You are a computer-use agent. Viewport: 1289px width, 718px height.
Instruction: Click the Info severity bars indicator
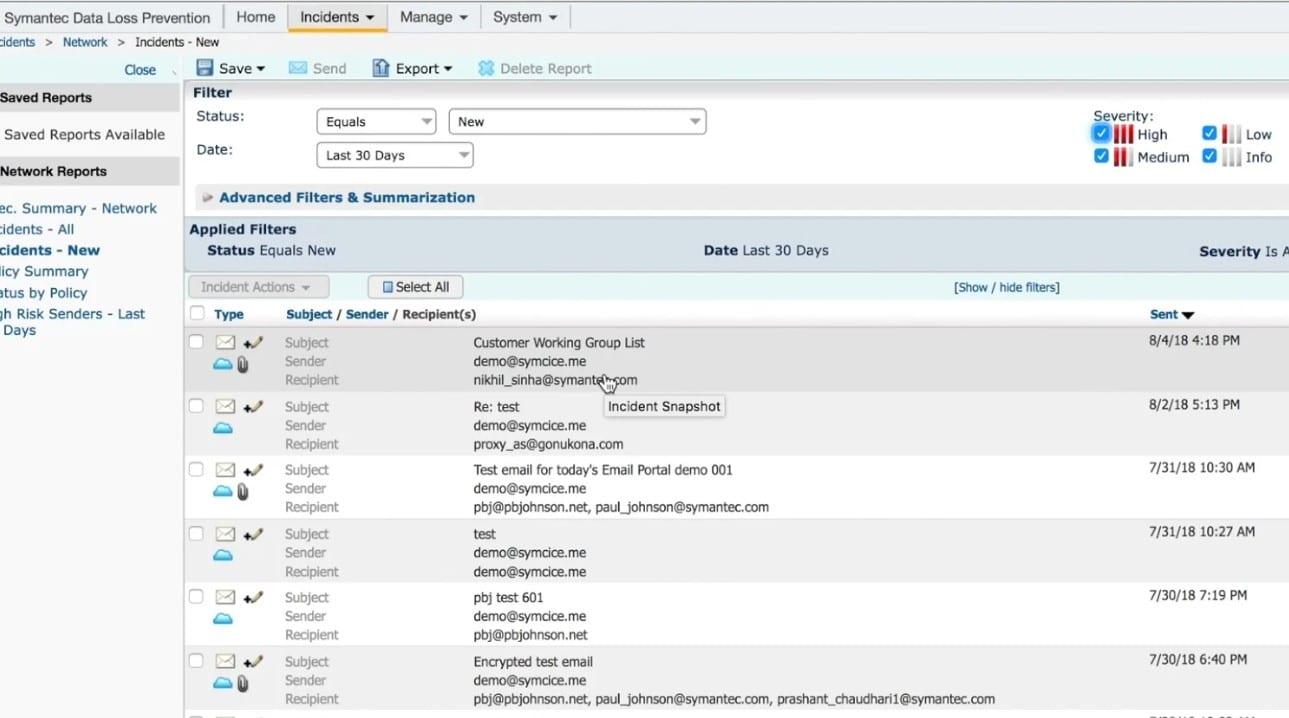[1231, 157]
